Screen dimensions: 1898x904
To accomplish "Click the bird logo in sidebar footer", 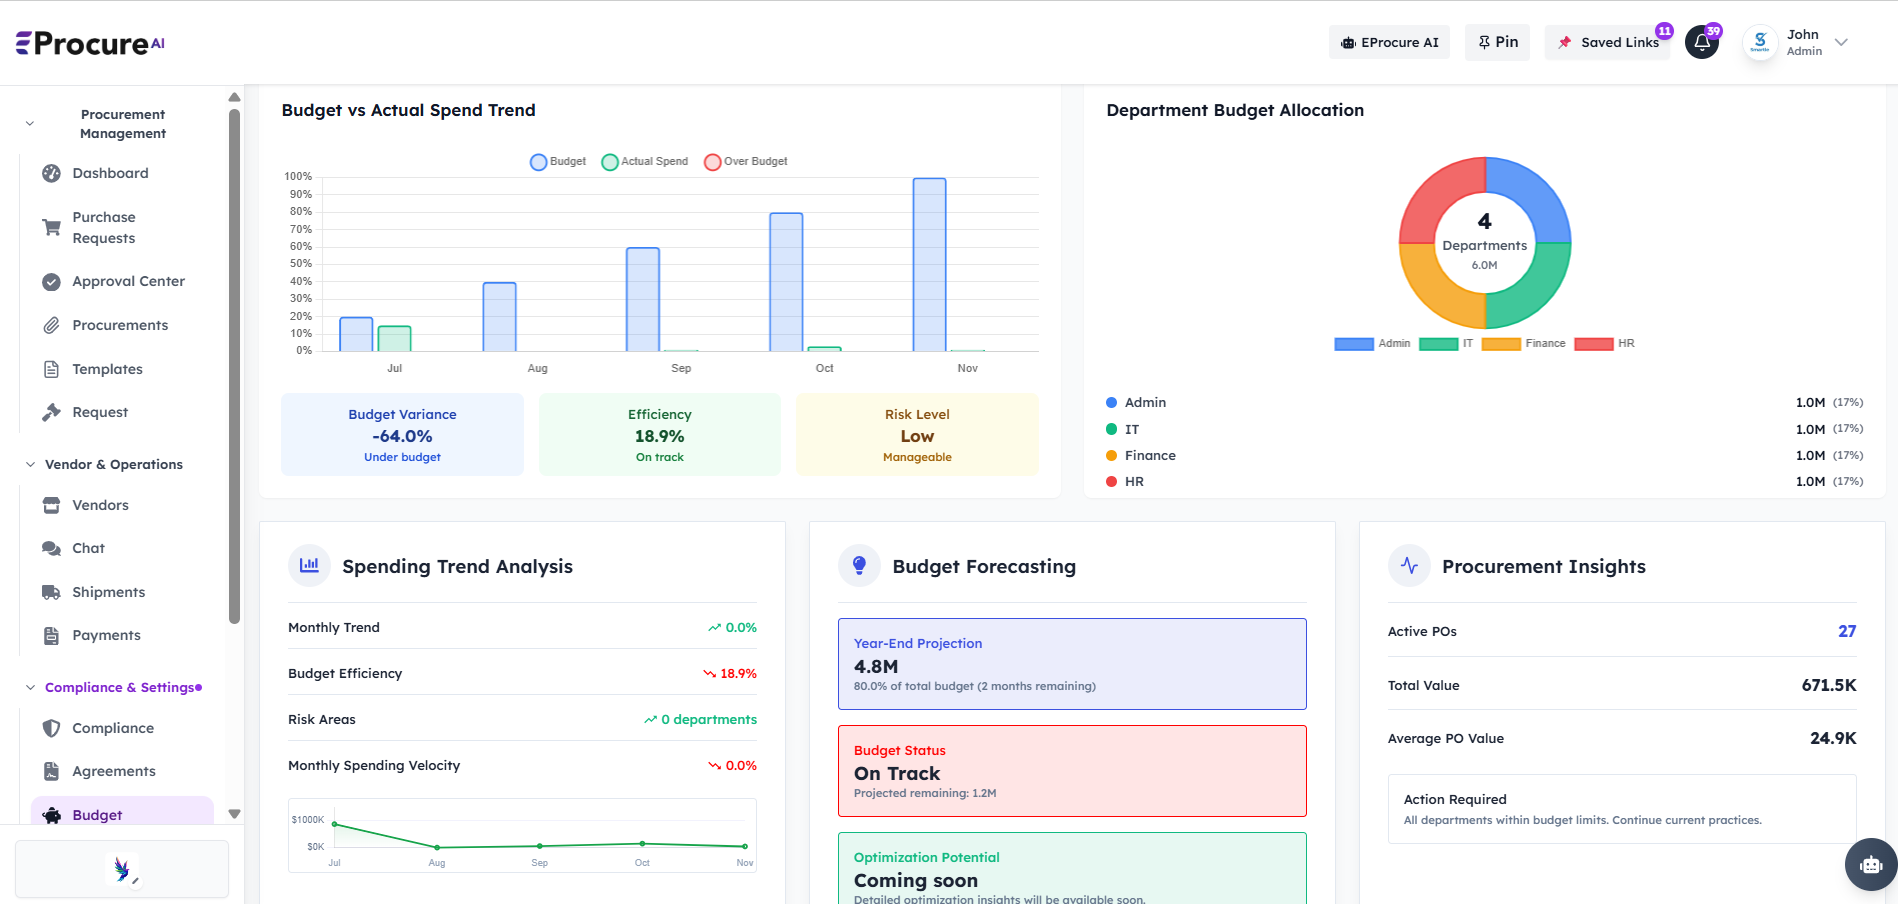I will point(122,869).
